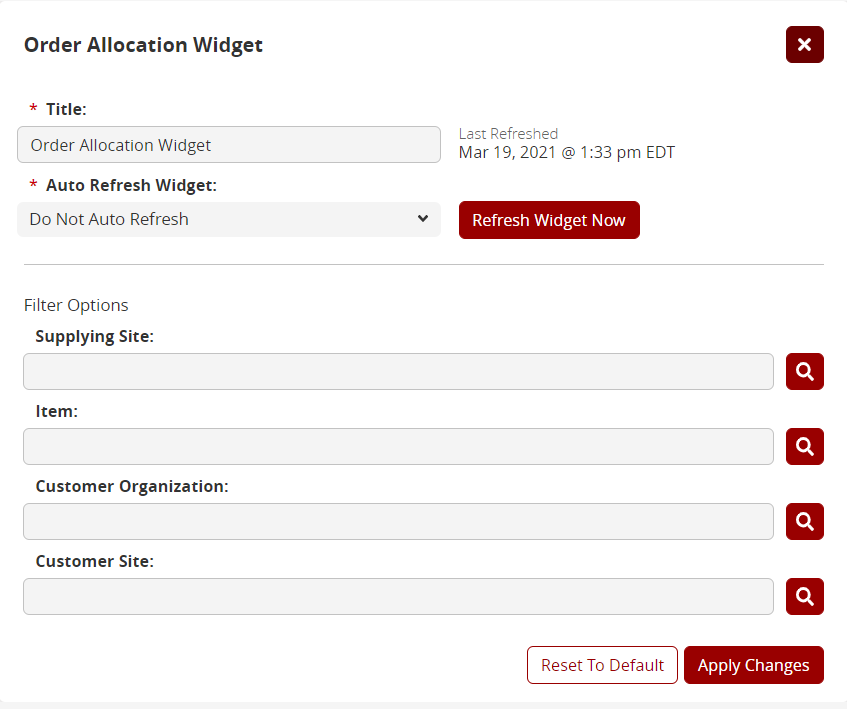Click the dialog header title text
Viewport: 847px width, 709px height.
(143, 45)
